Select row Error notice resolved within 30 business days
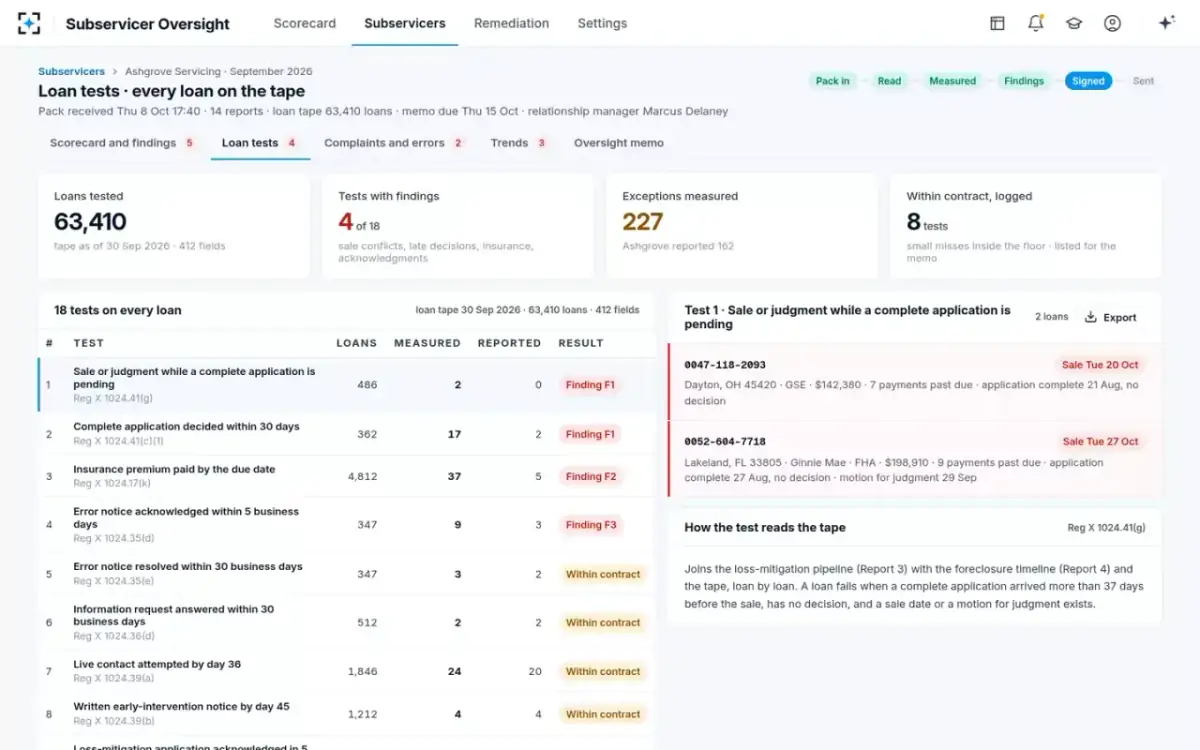 click(x=346, y=574)
